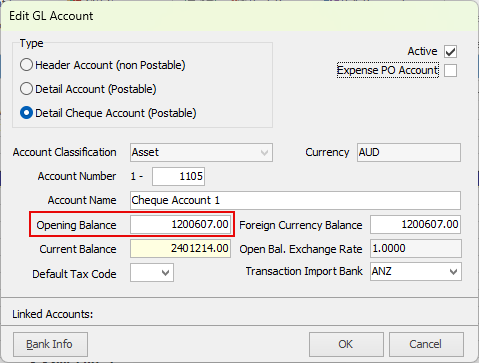479x363 pixels.
Task: Select the Current Balance field
Action: 180,249
